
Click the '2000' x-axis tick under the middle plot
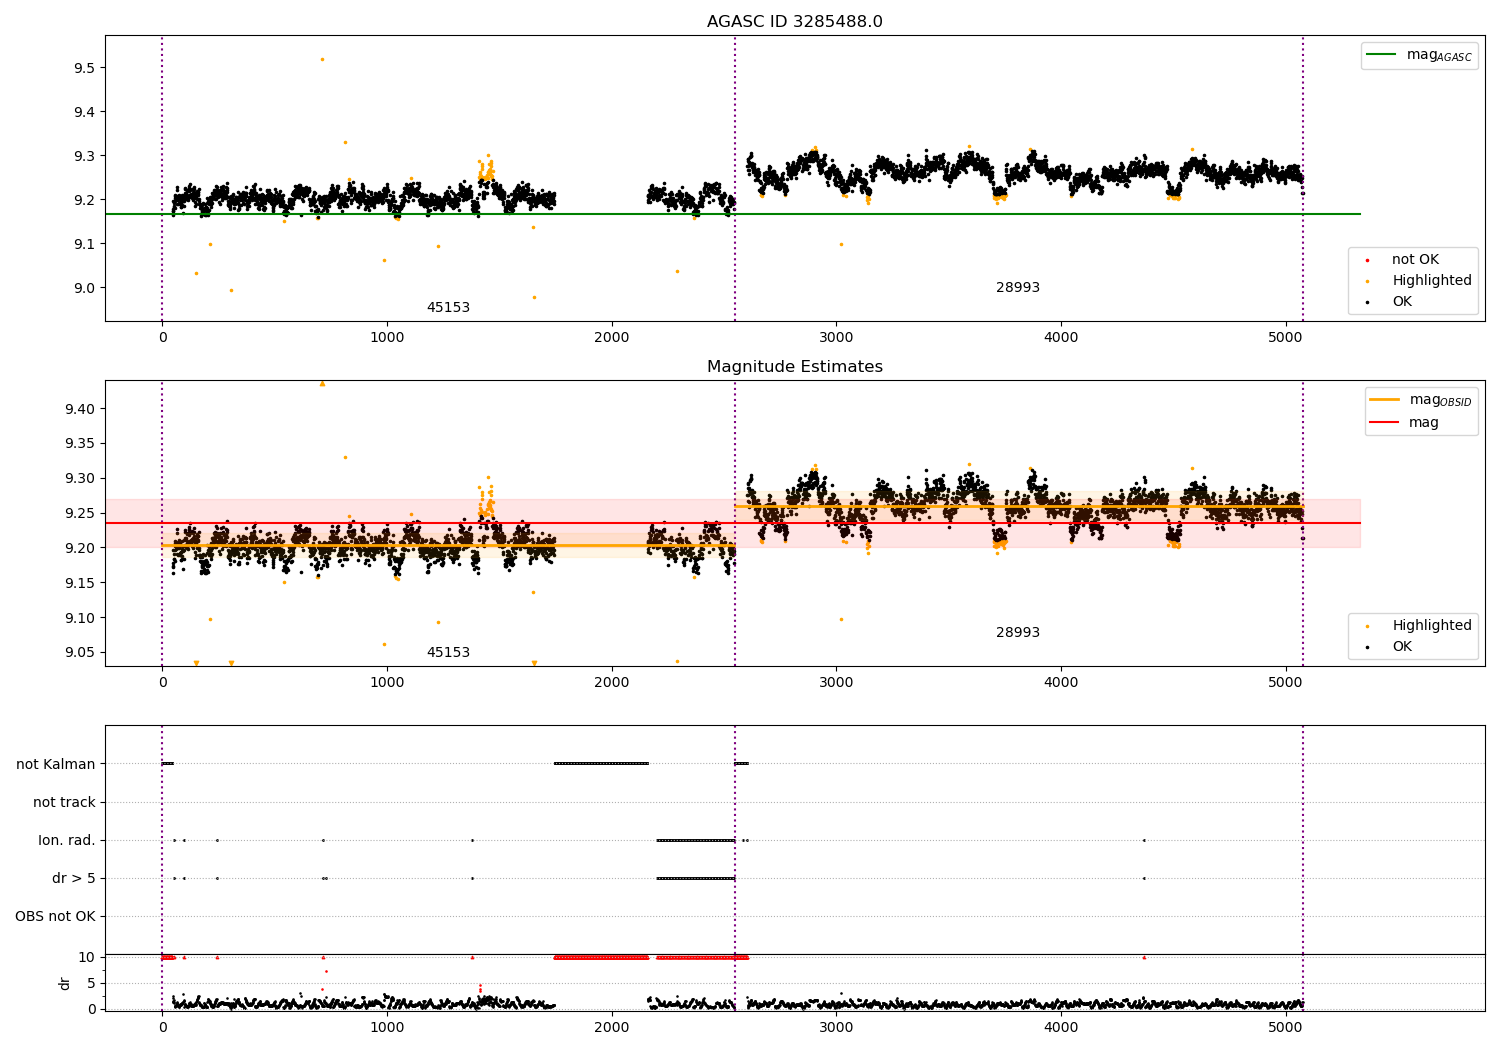click(612, 682)
